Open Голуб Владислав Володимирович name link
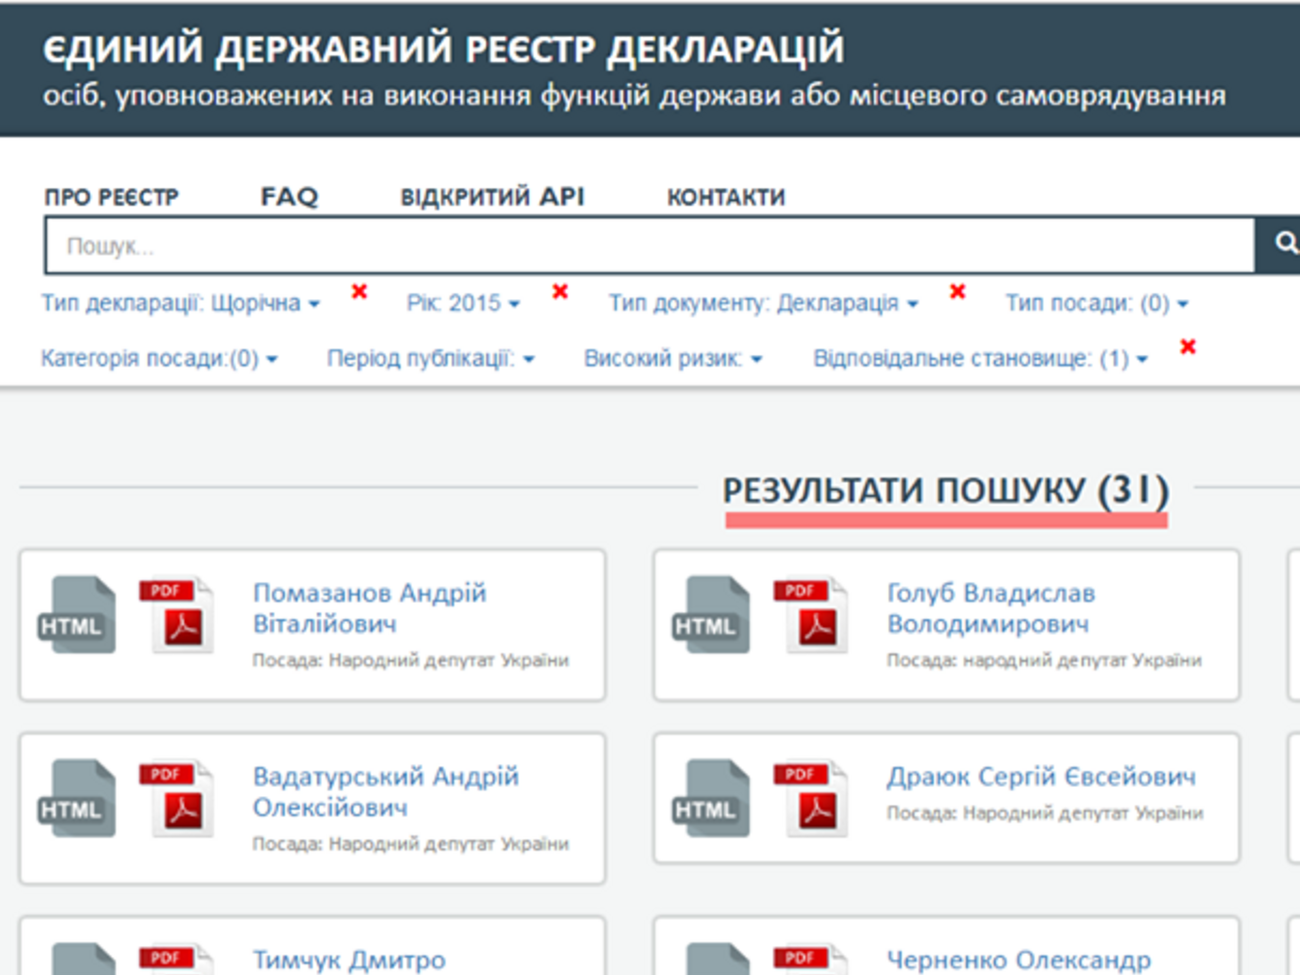The width and height of the screenshot is (1300, 975). point(990,608)
